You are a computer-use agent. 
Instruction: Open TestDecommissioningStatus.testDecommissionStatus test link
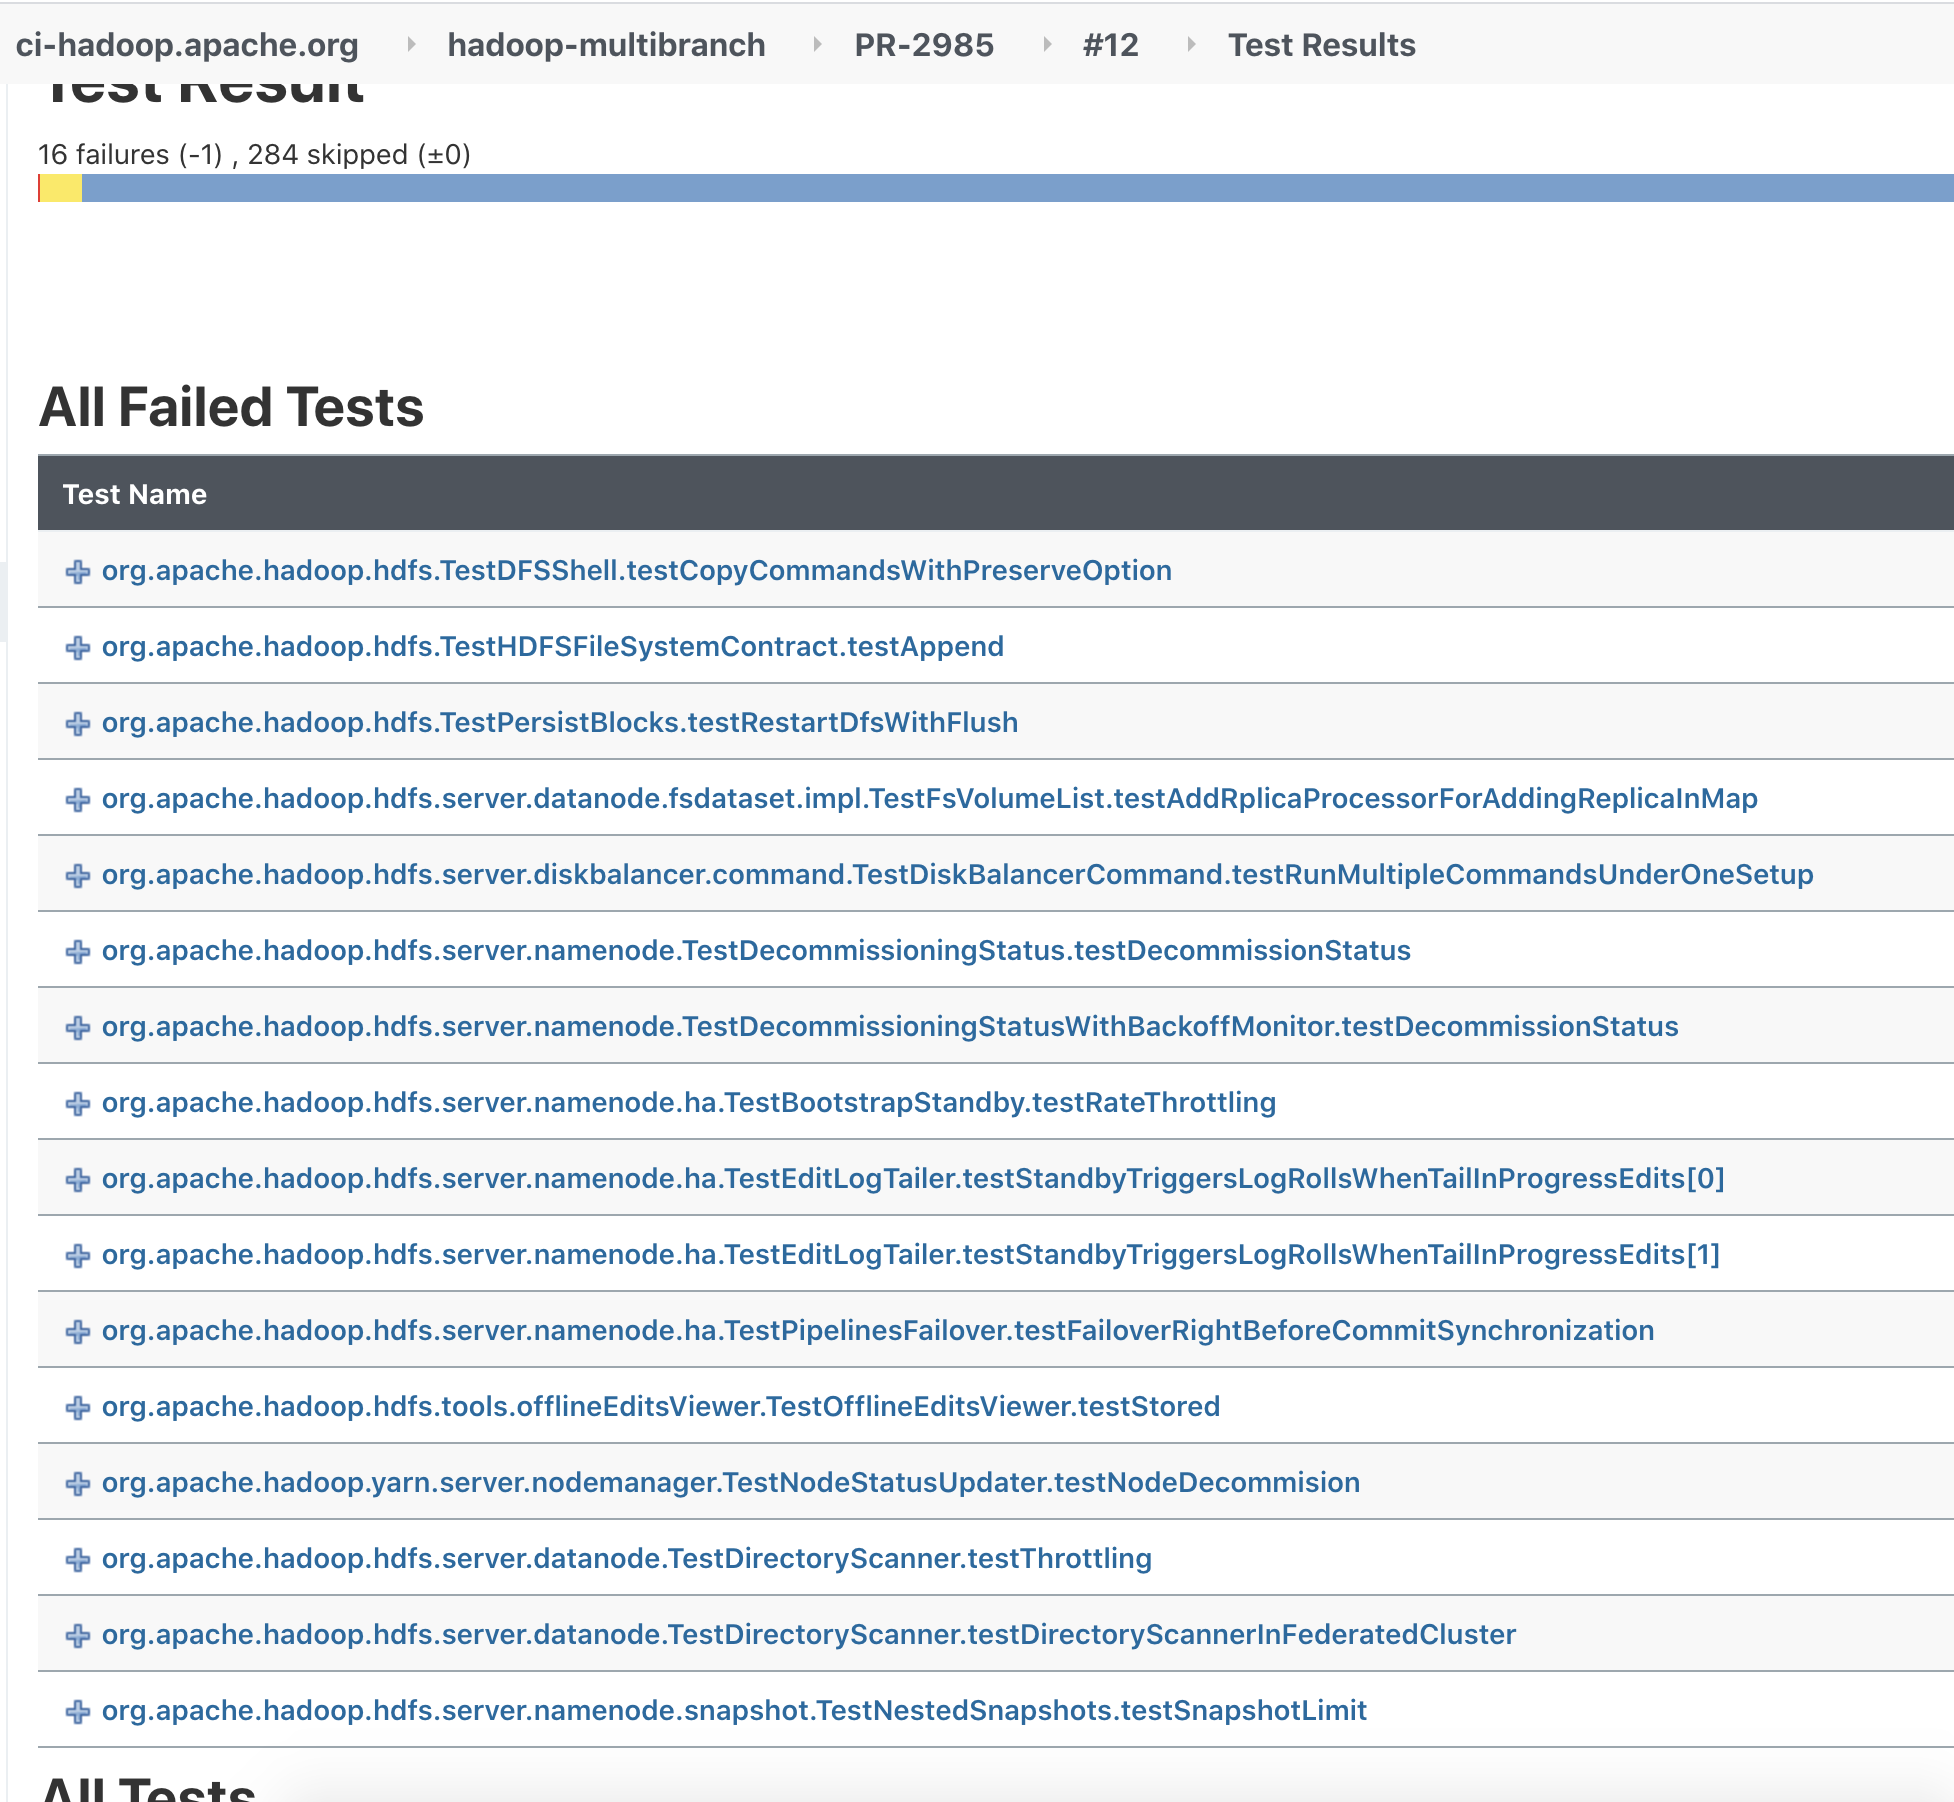756,950
